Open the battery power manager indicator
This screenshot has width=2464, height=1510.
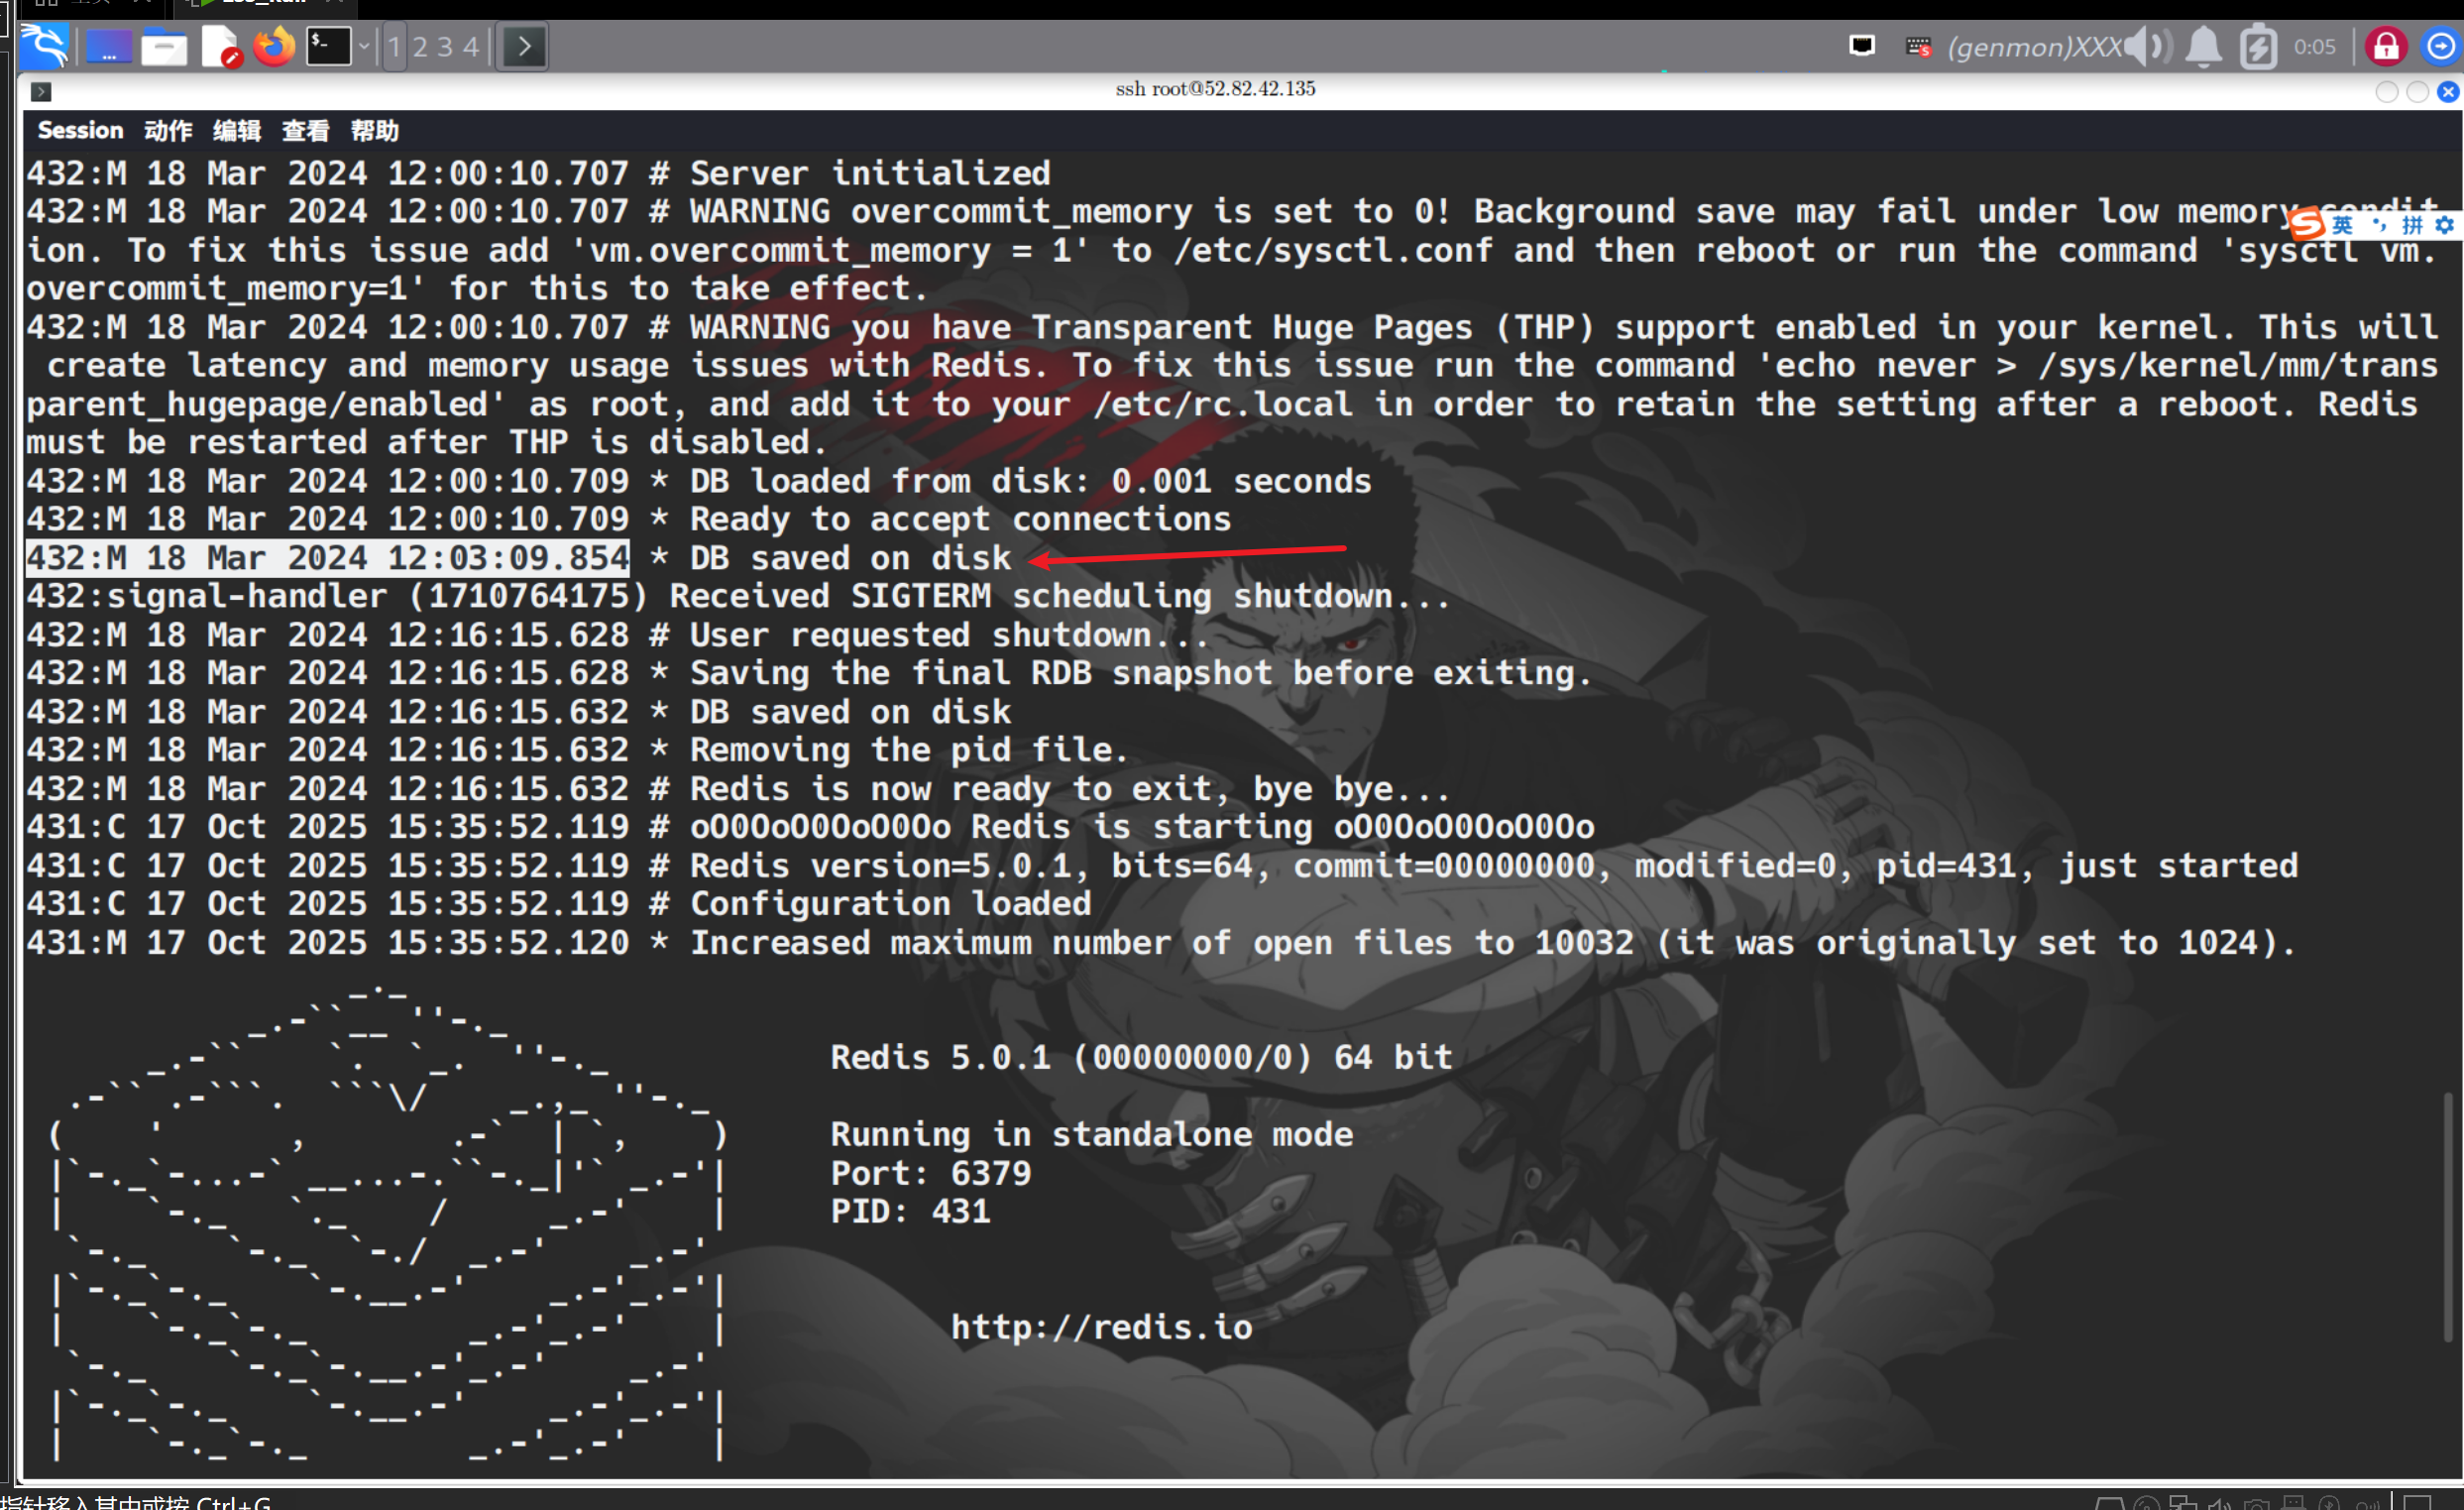coord(2257,46)
